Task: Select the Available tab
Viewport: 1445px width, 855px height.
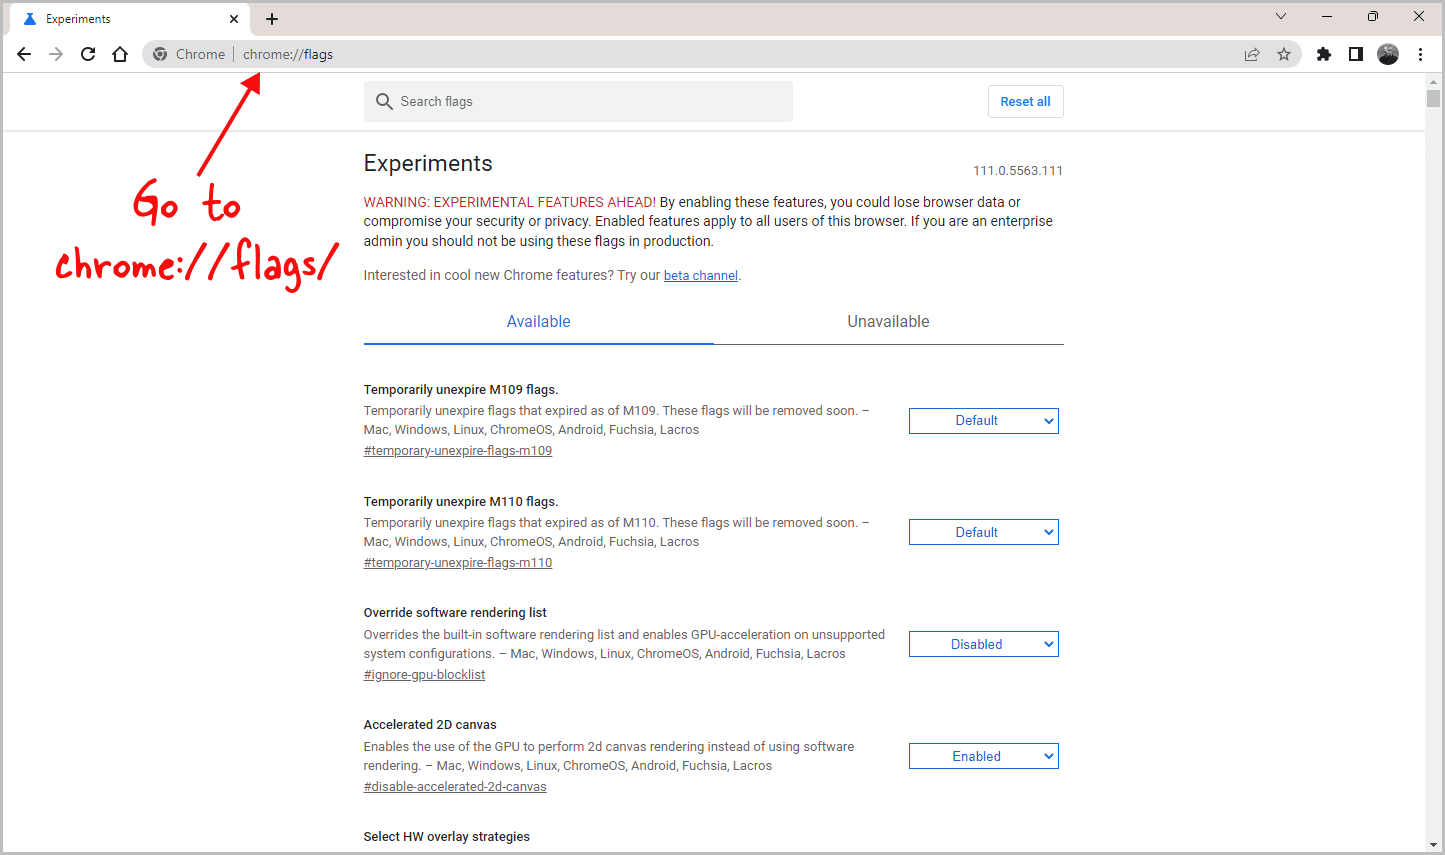Action: tap(538, 321)
